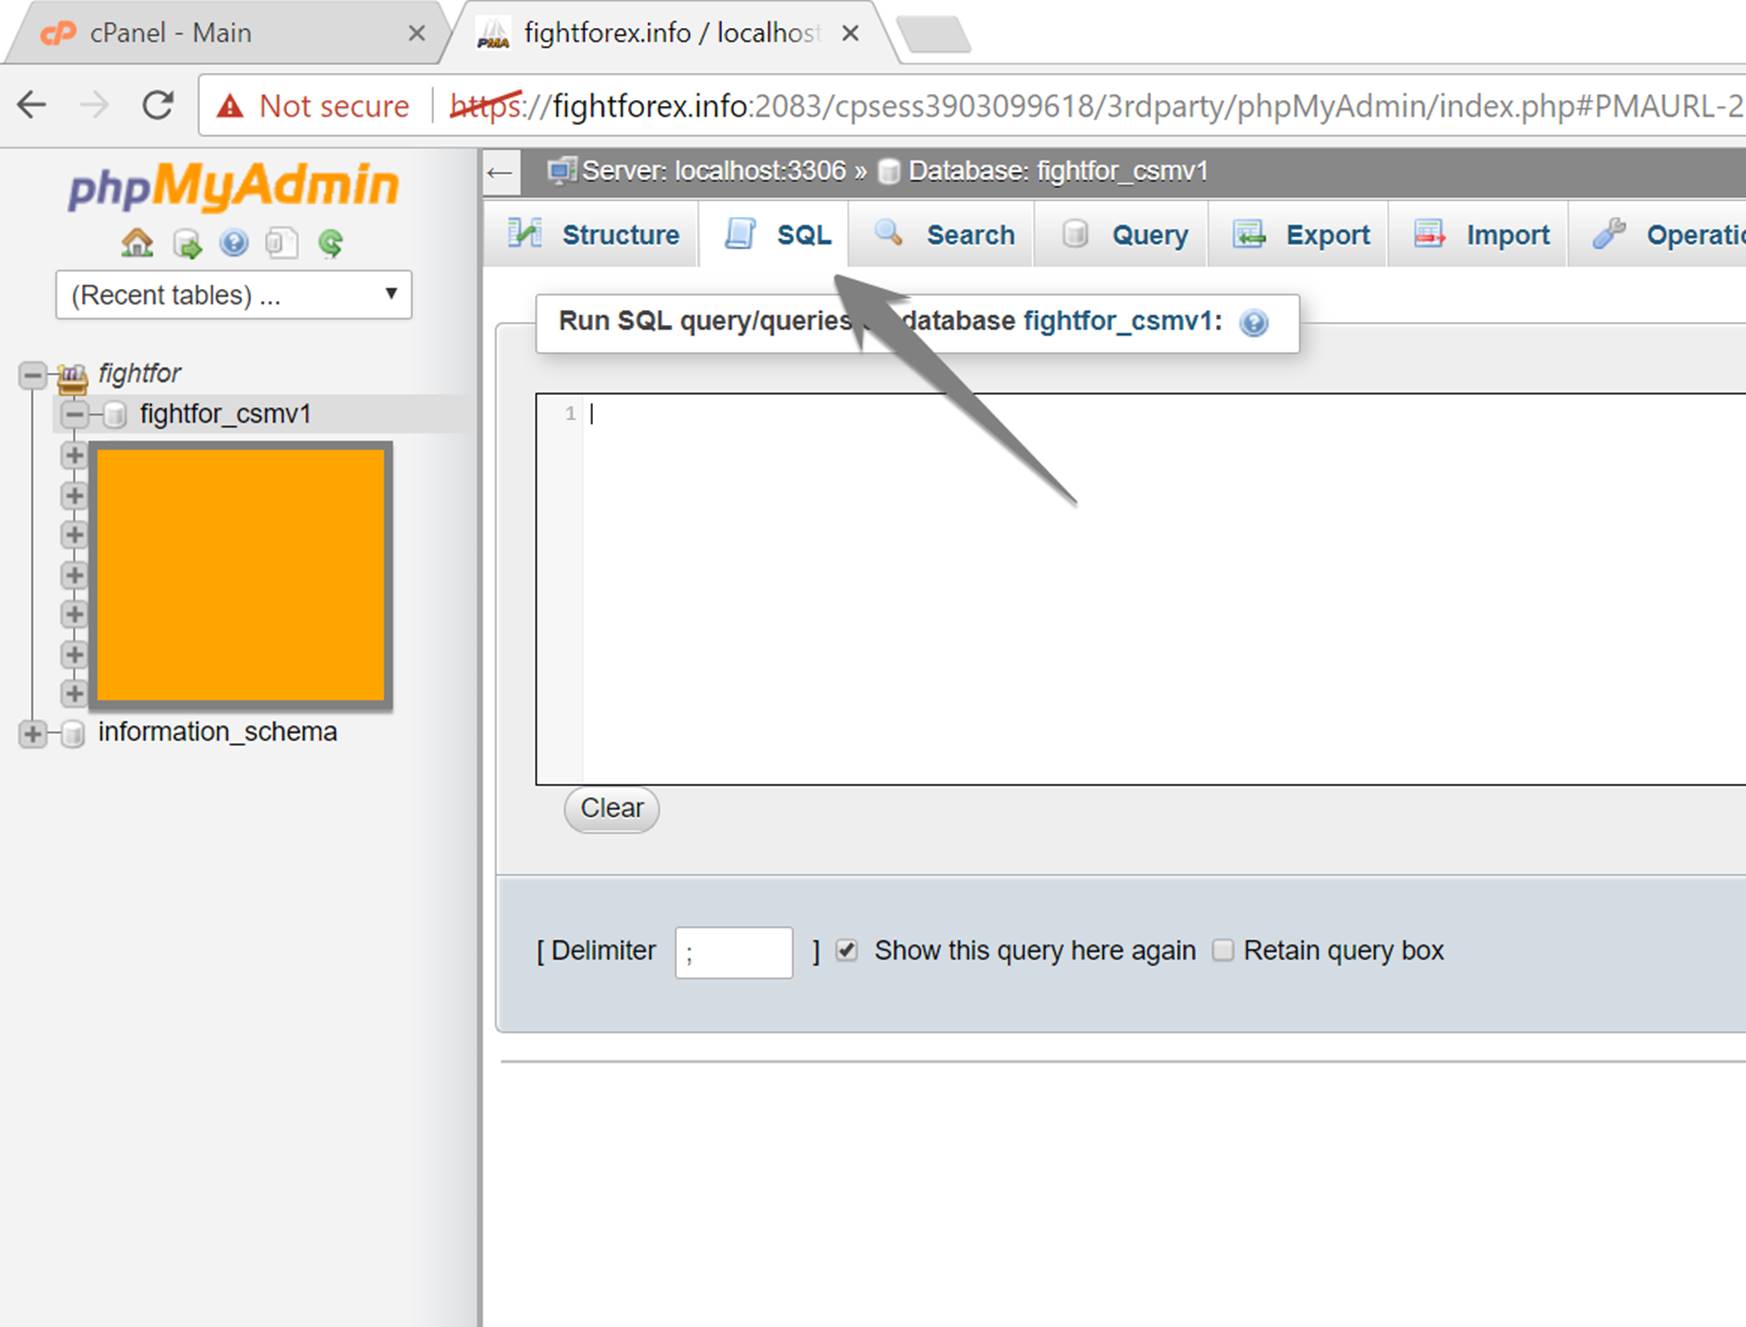Open the SQL documentation page icon in sidebar
The image size is (1746, 1327).
coord(282,243)
